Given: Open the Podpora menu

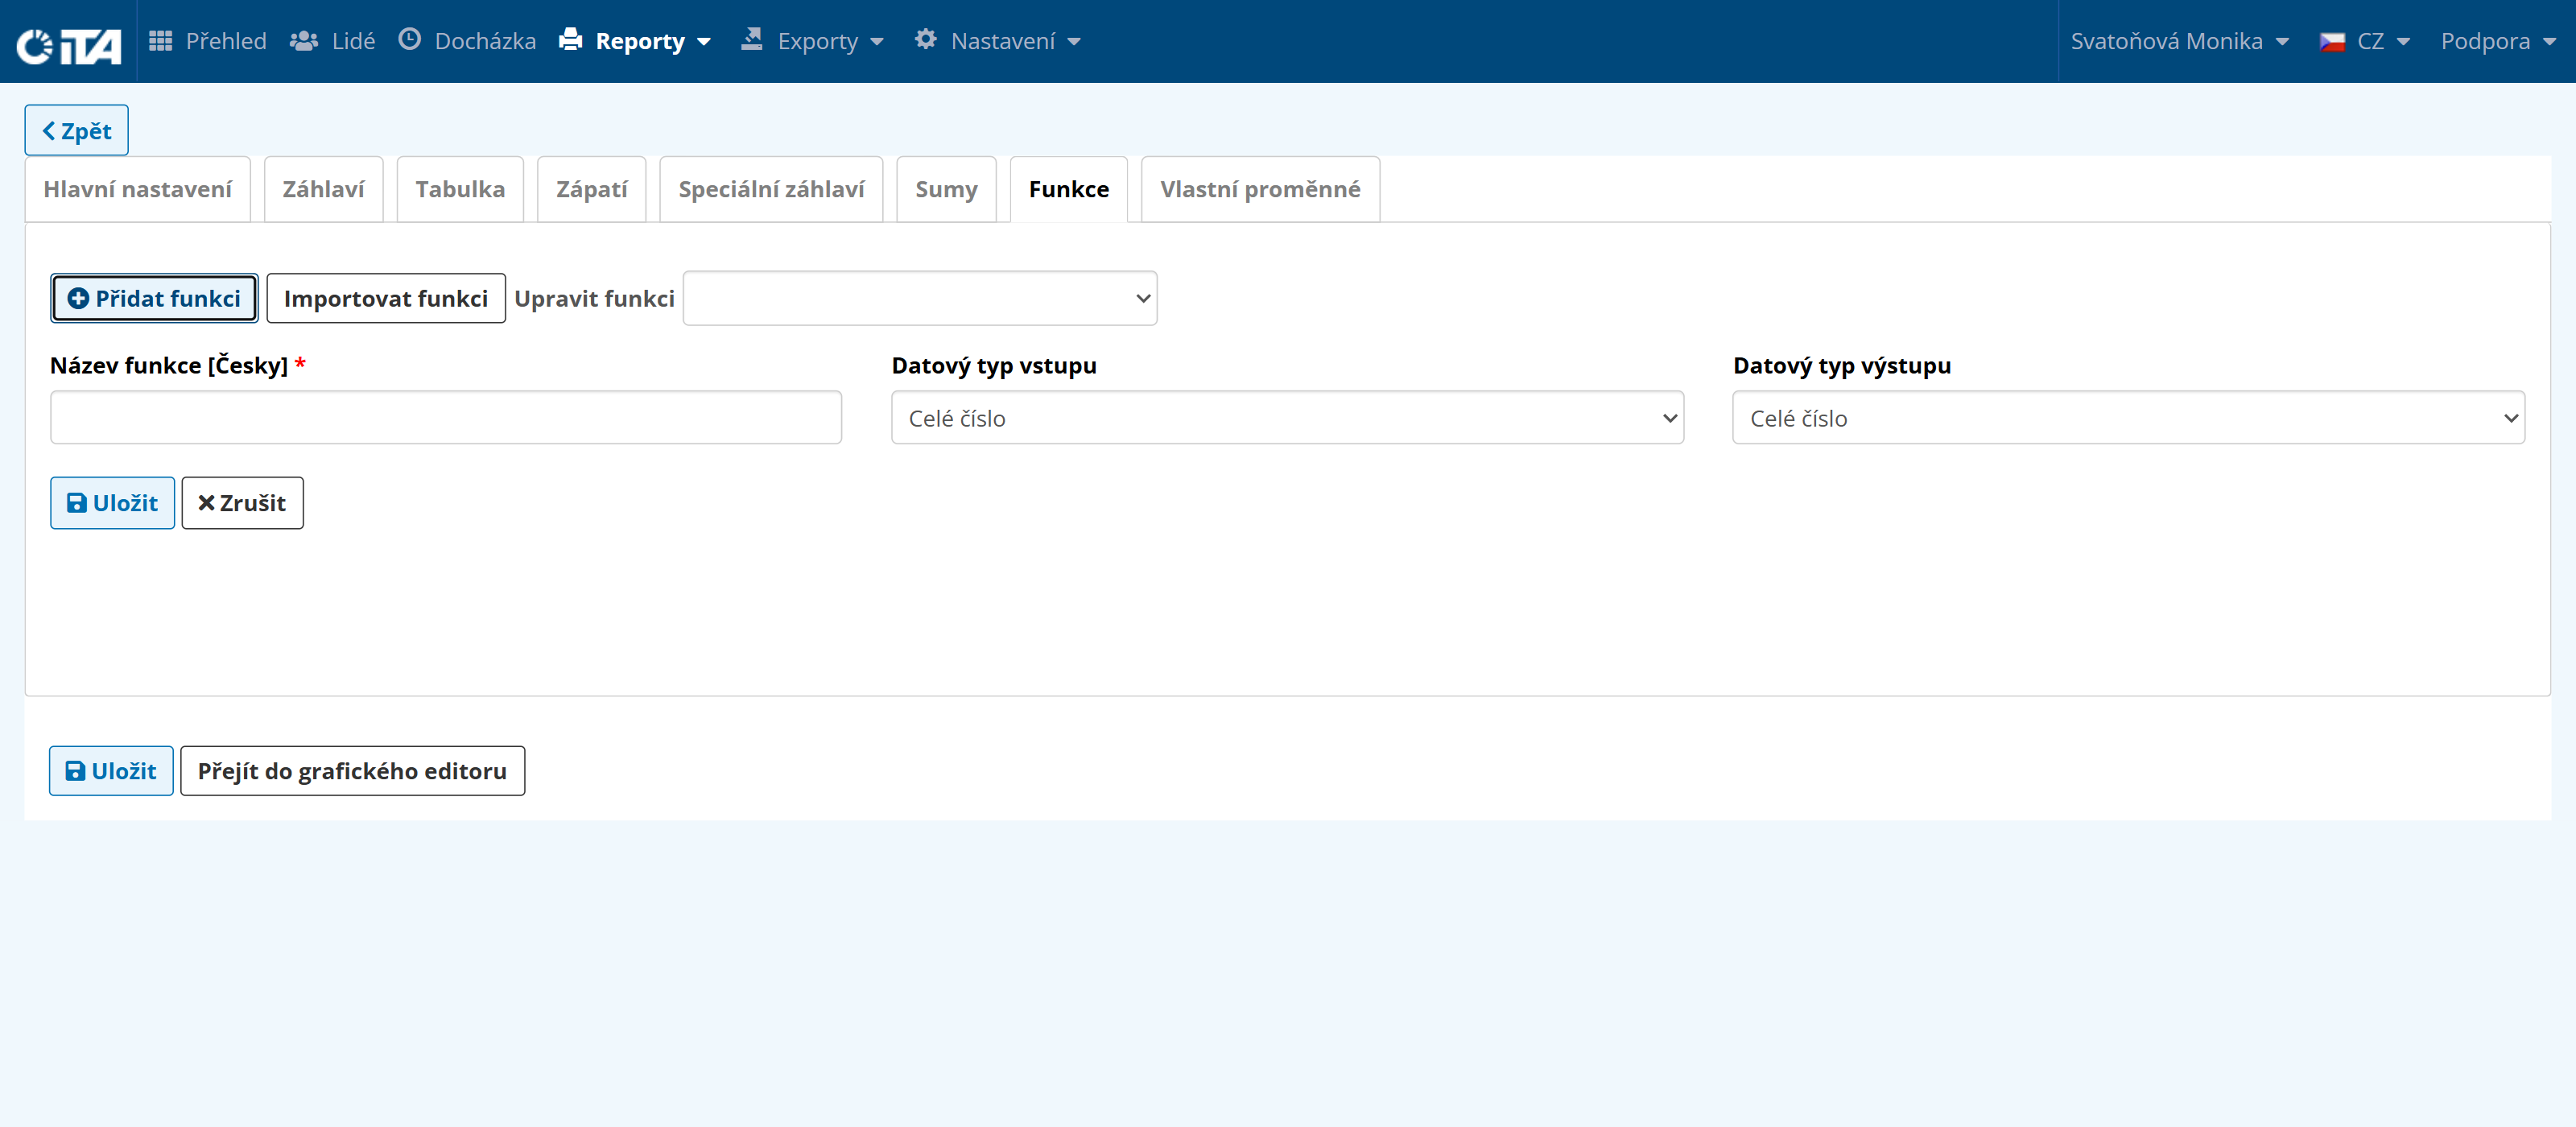Looking at the screenshot, I should coord(2498,41).
